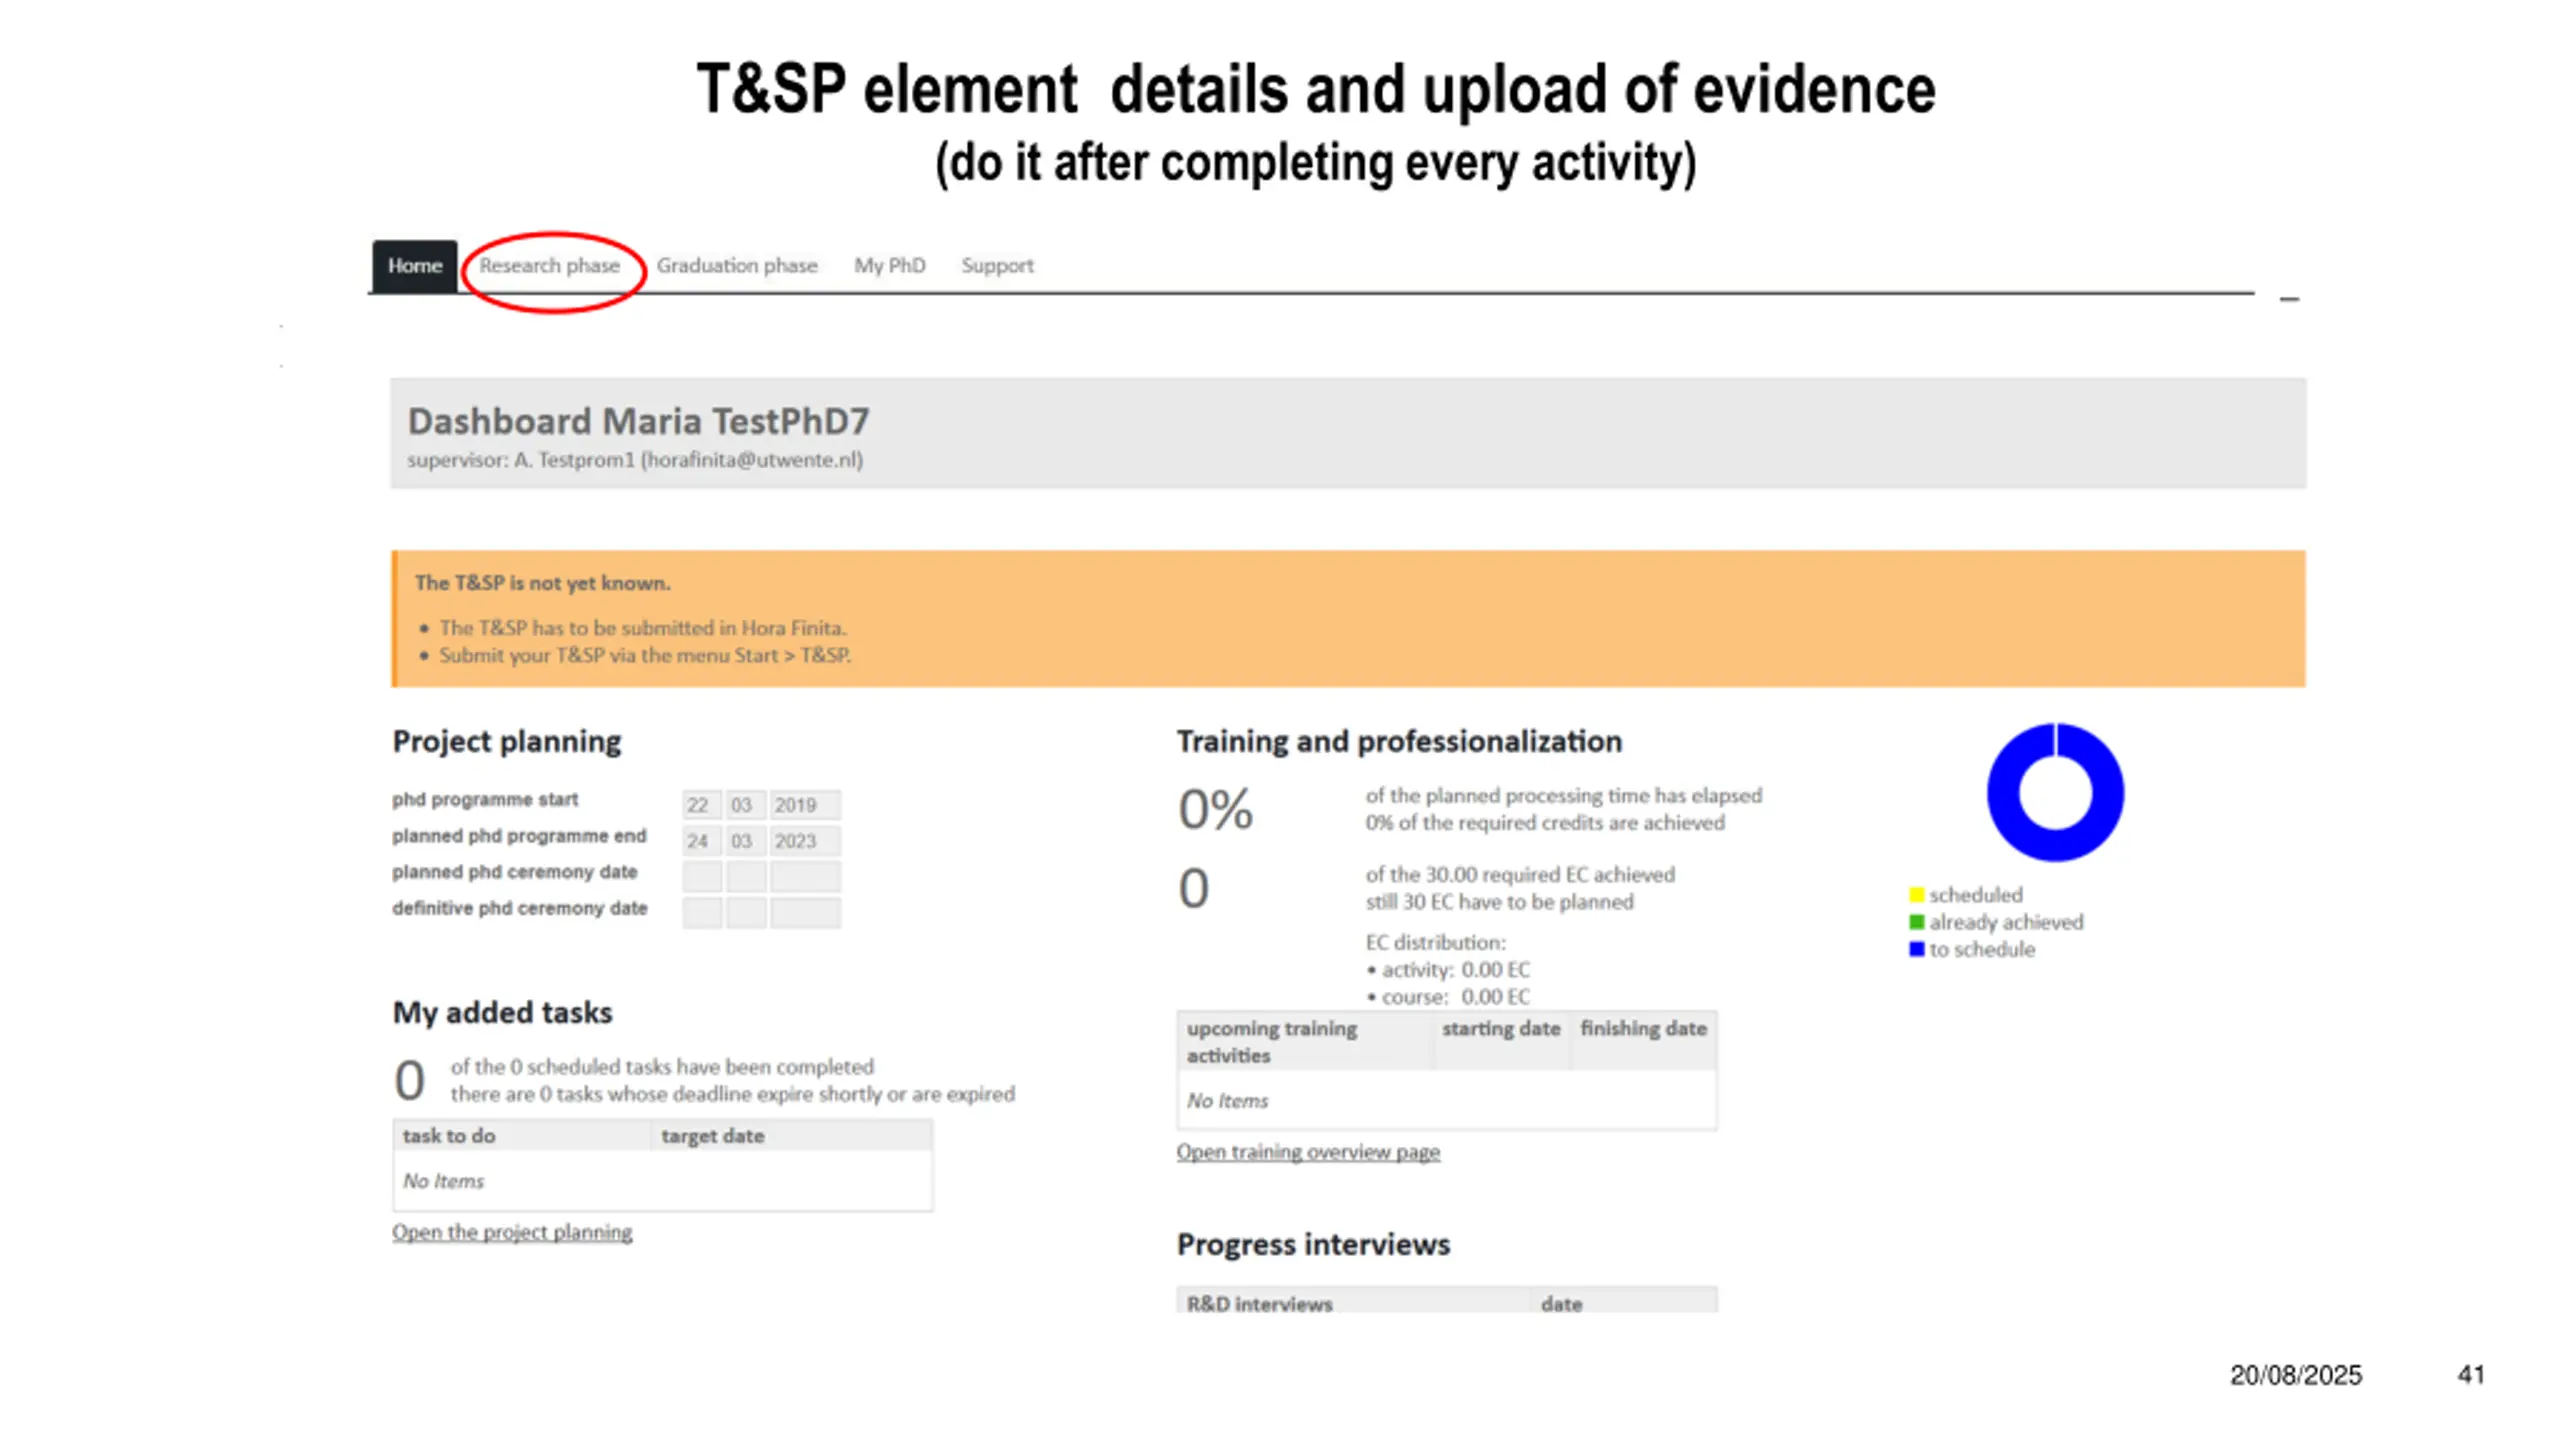Follow the Open the project planning link

512,1232
